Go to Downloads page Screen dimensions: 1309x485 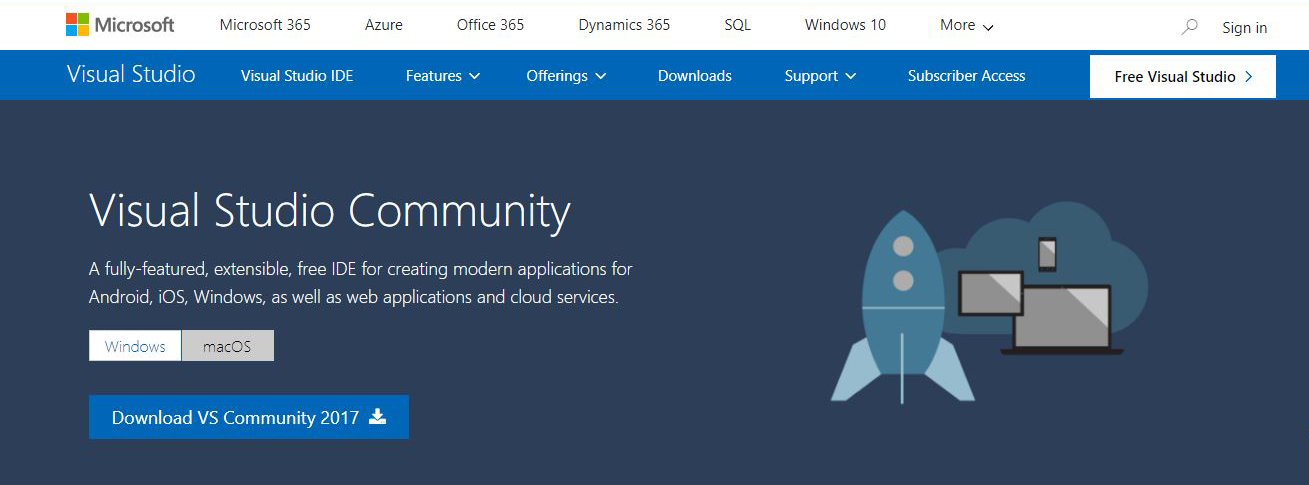[x=695, y=76]
